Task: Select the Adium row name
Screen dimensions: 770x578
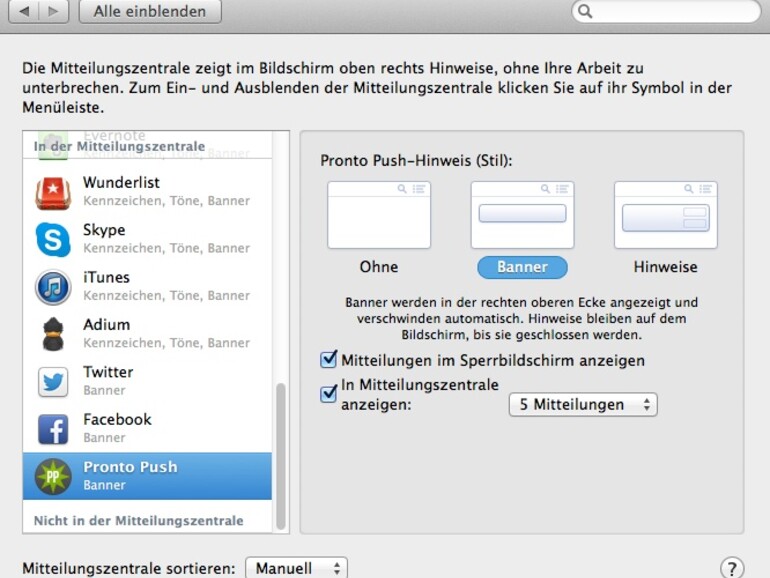Action: (107, 325)
